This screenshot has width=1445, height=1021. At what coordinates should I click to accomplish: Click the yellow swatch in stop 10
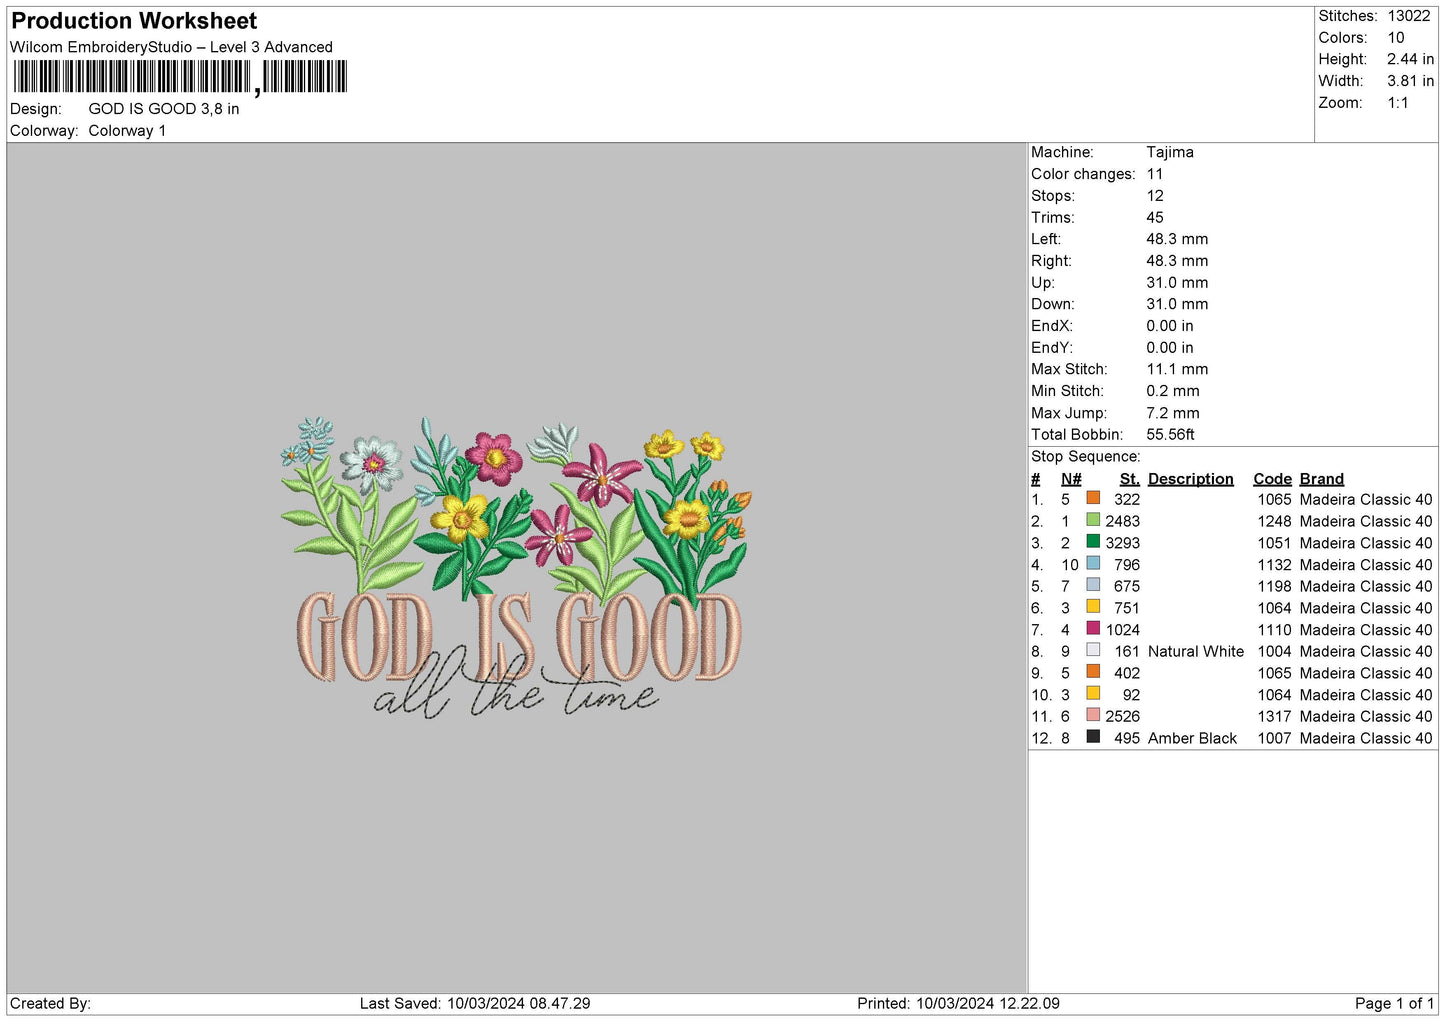coord(1093,693)
